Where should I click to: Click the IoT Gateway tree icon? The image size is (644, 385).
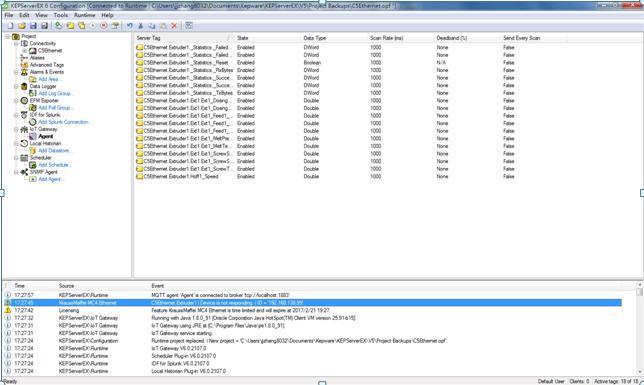24,129
